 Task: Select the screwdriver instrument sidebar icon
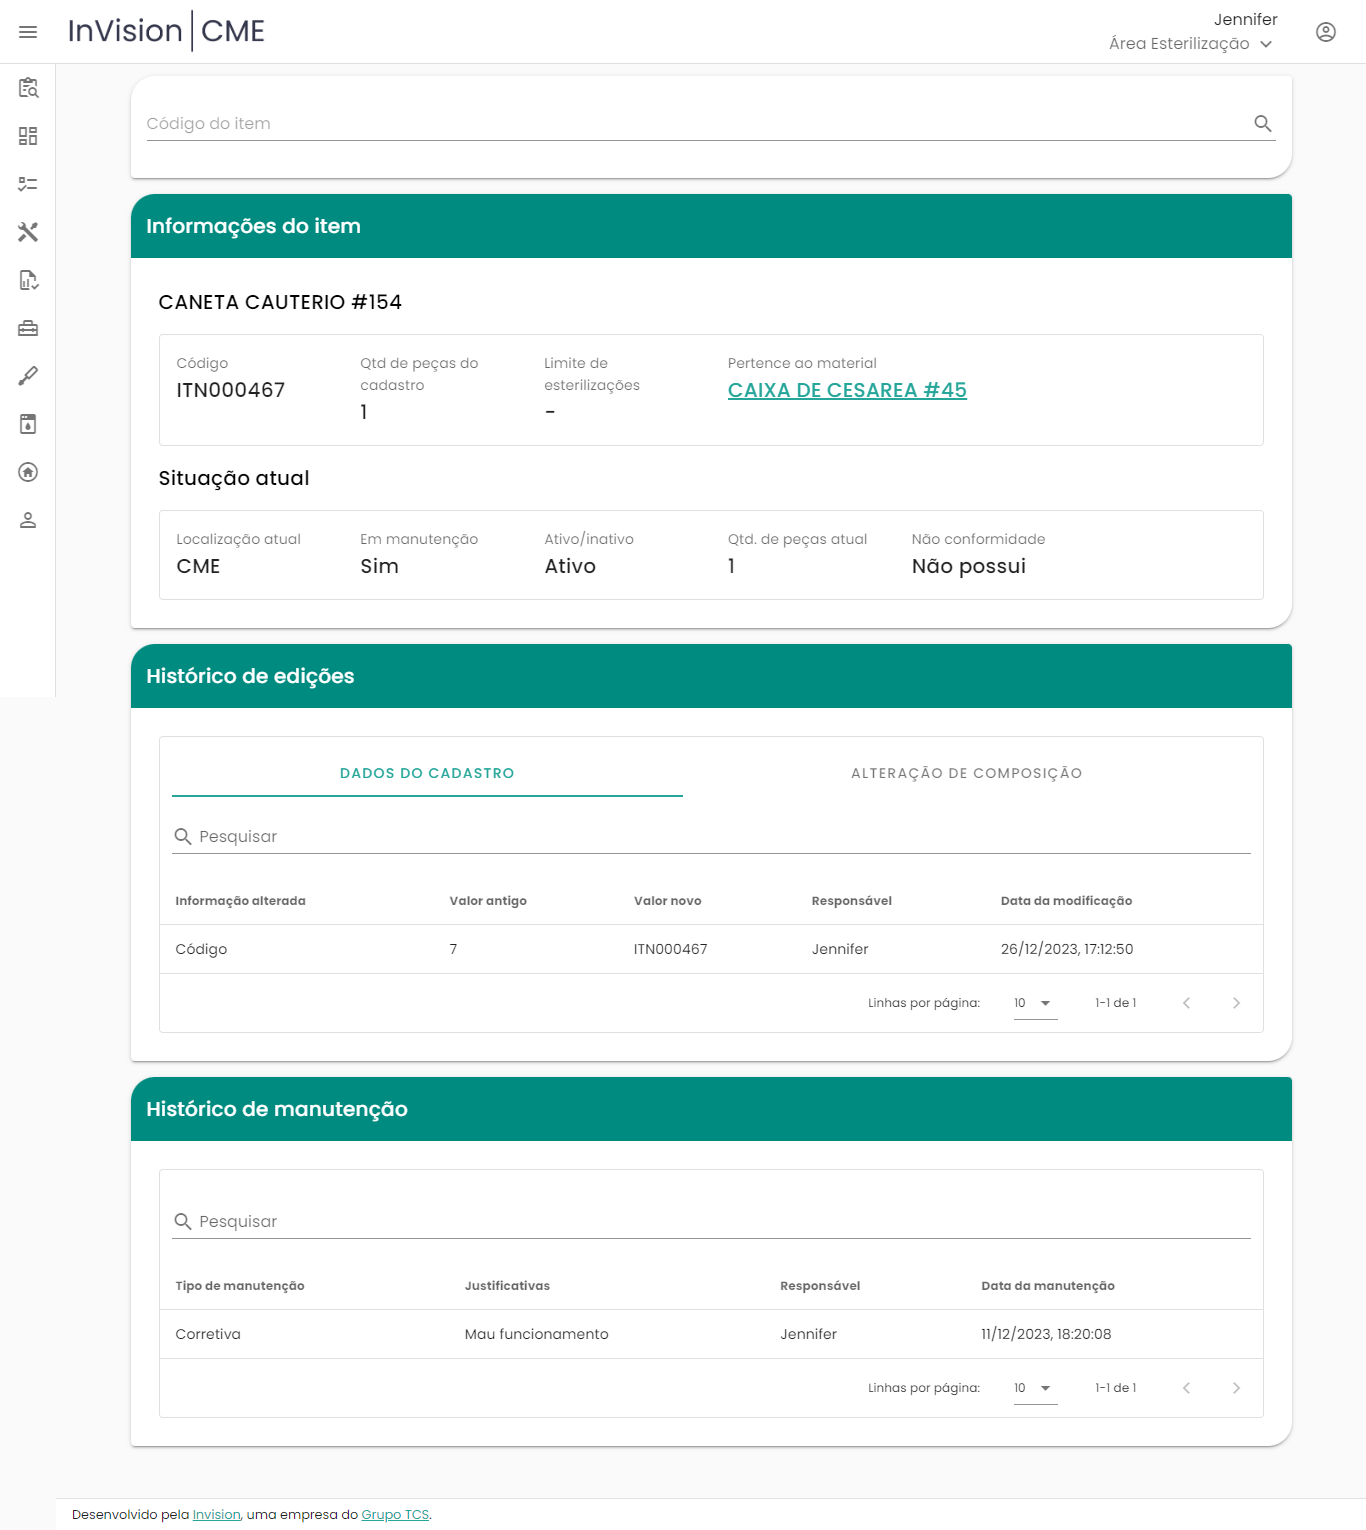[28, 376]
